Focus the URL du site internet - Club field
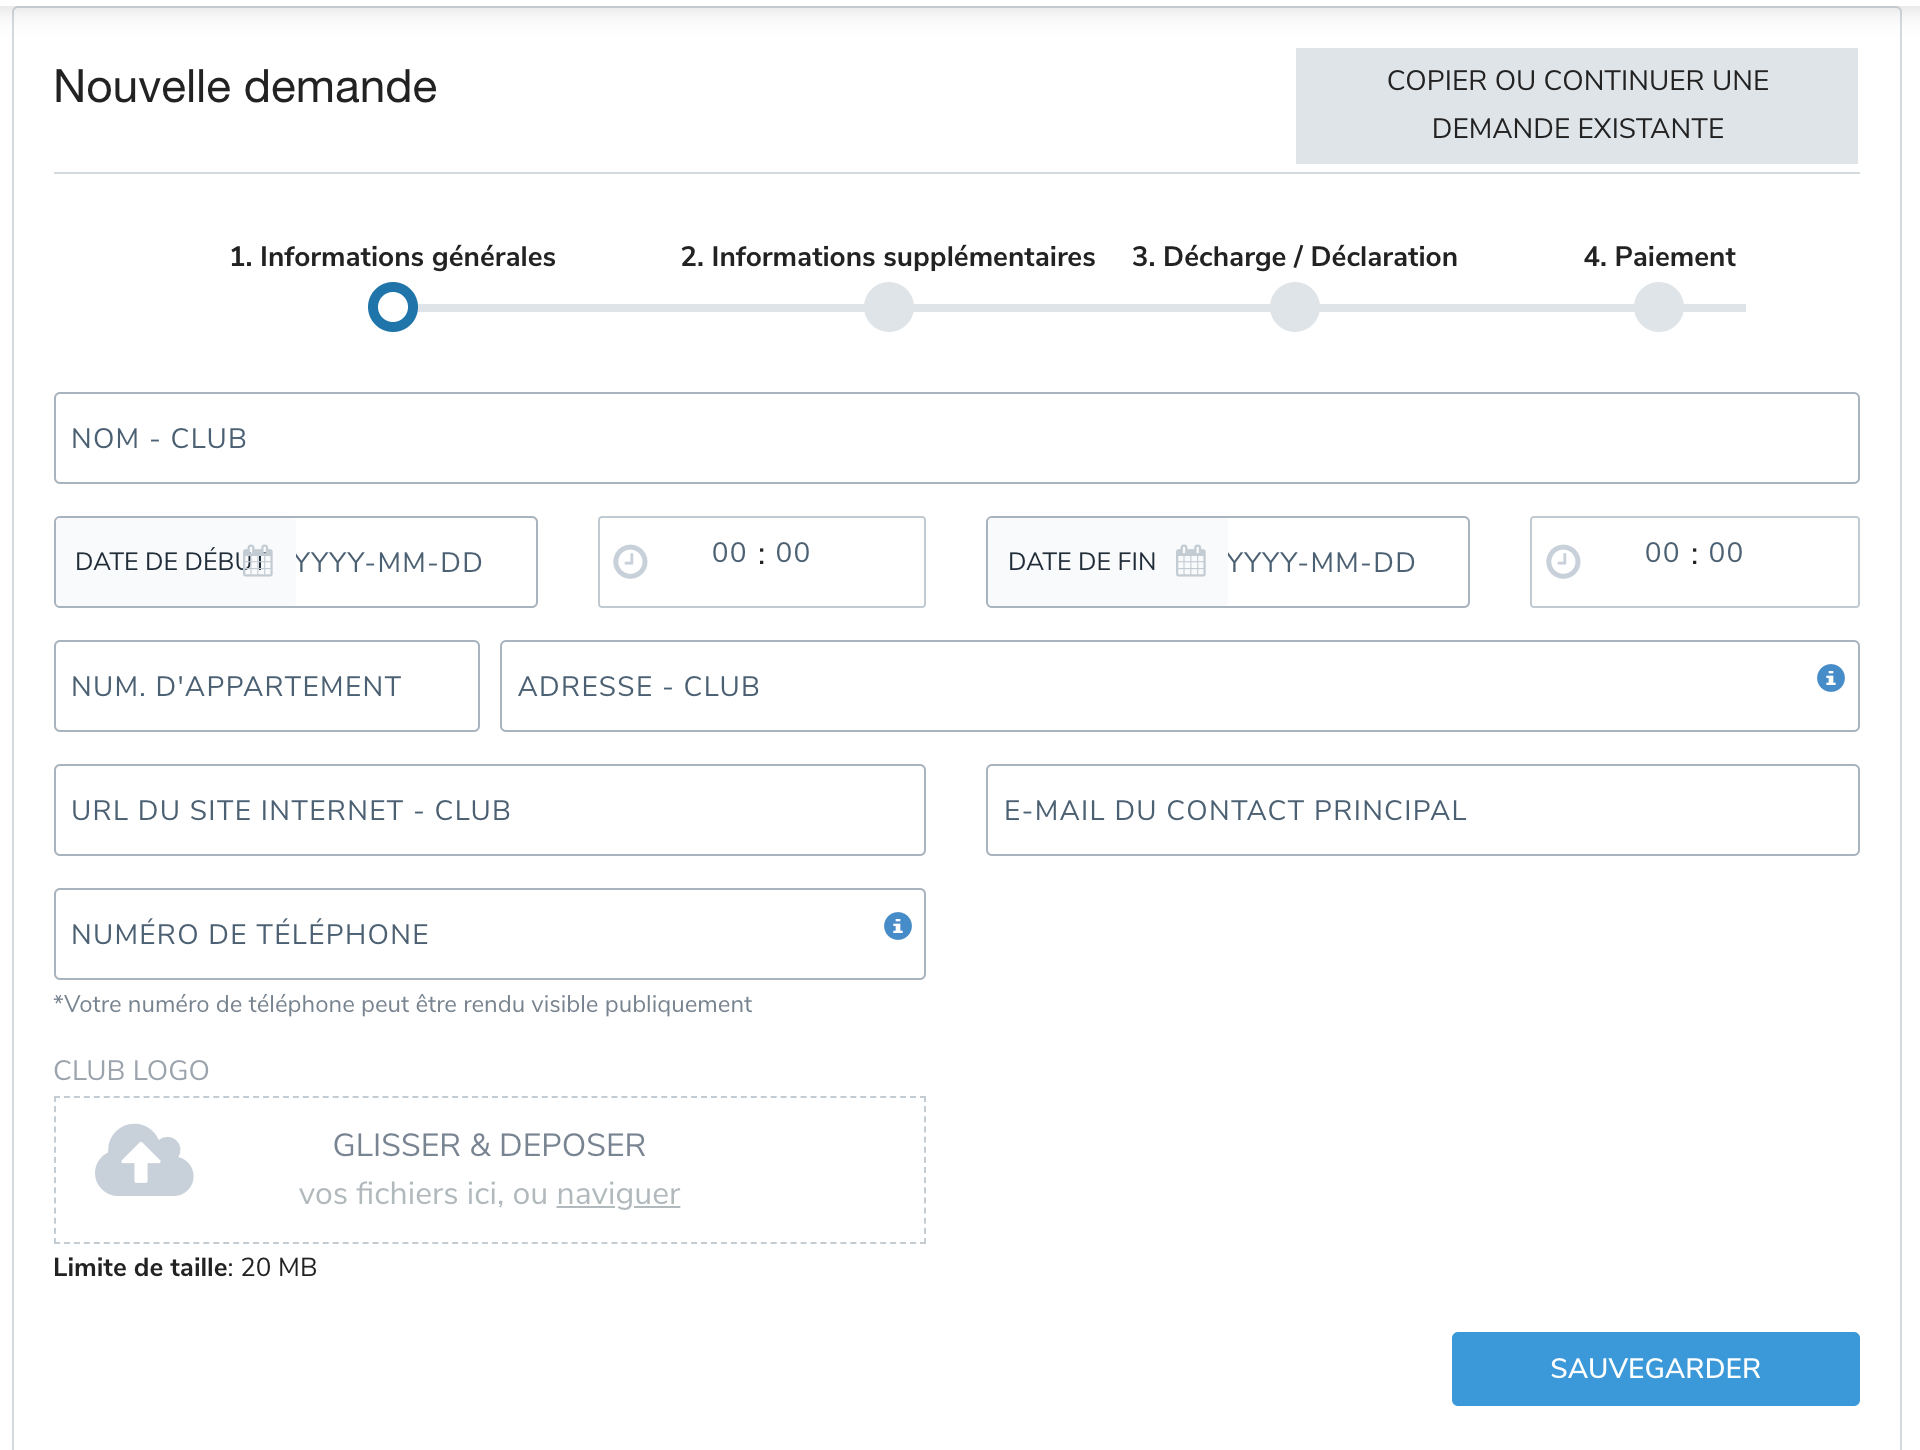1920x1450 pixels. [x=490, y=810]
